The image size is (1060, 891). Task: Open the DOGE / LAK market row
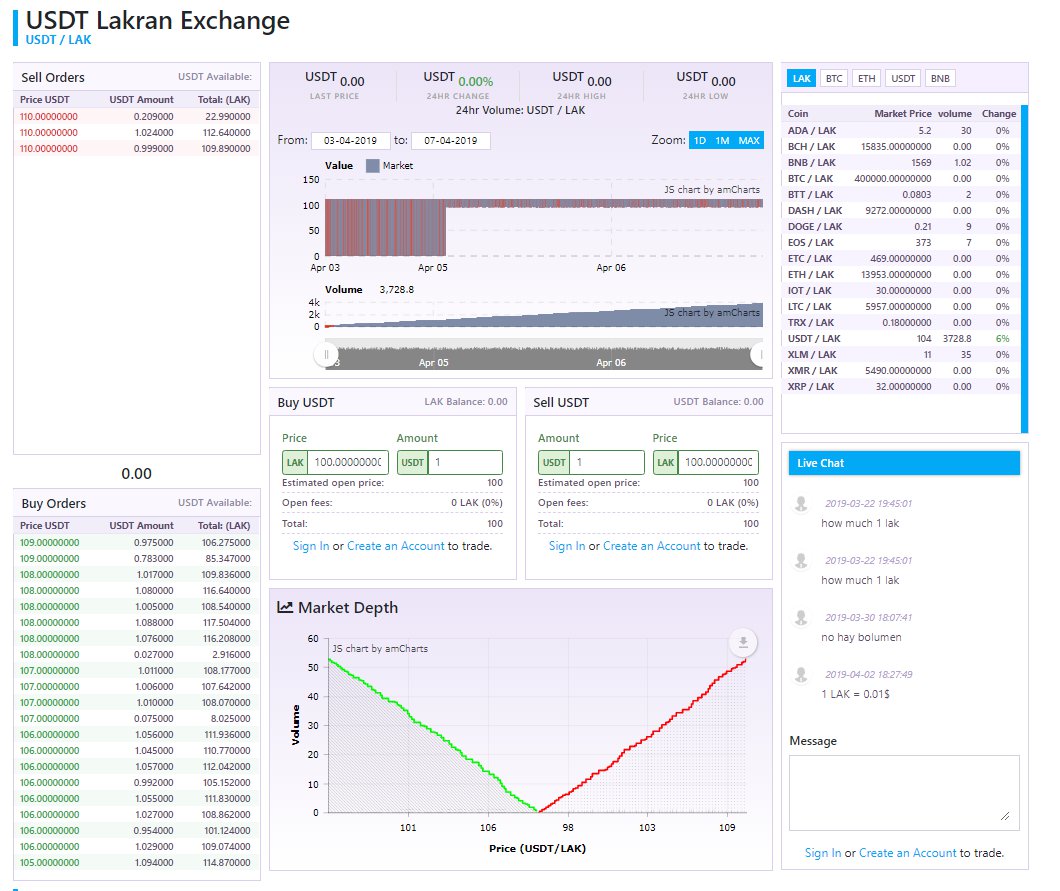[901, 226]
